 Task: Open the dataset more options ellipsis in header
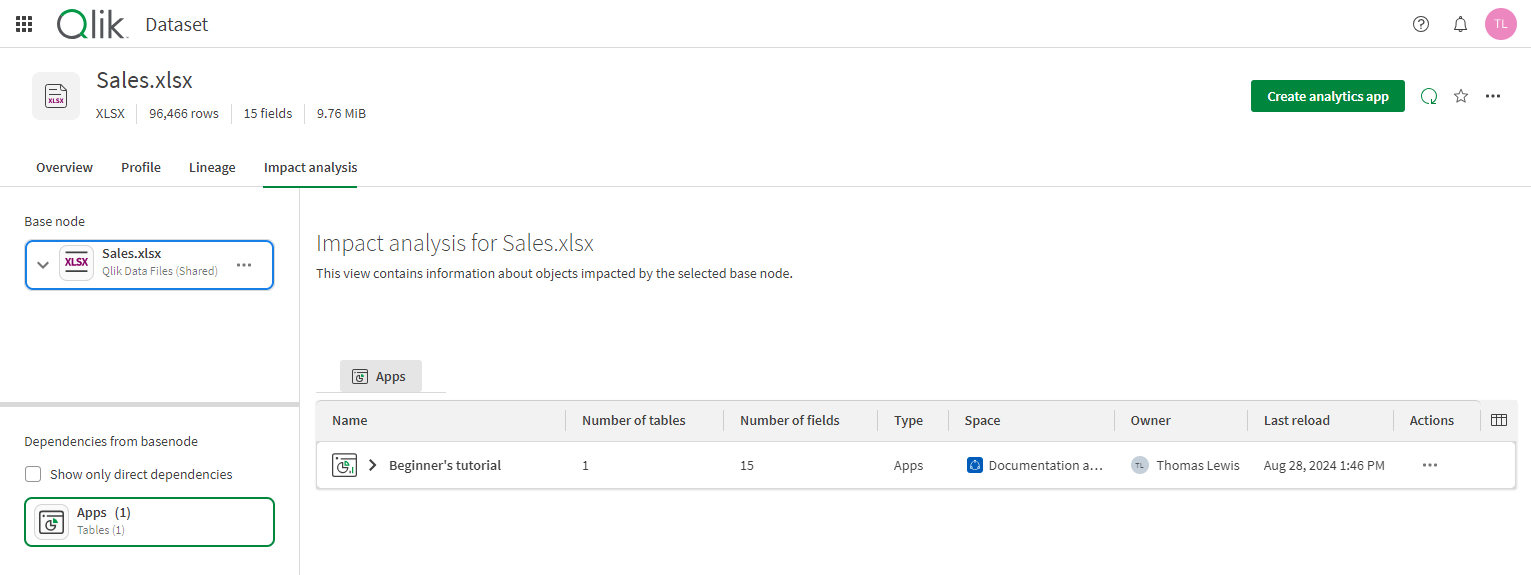coord(1493,96)
